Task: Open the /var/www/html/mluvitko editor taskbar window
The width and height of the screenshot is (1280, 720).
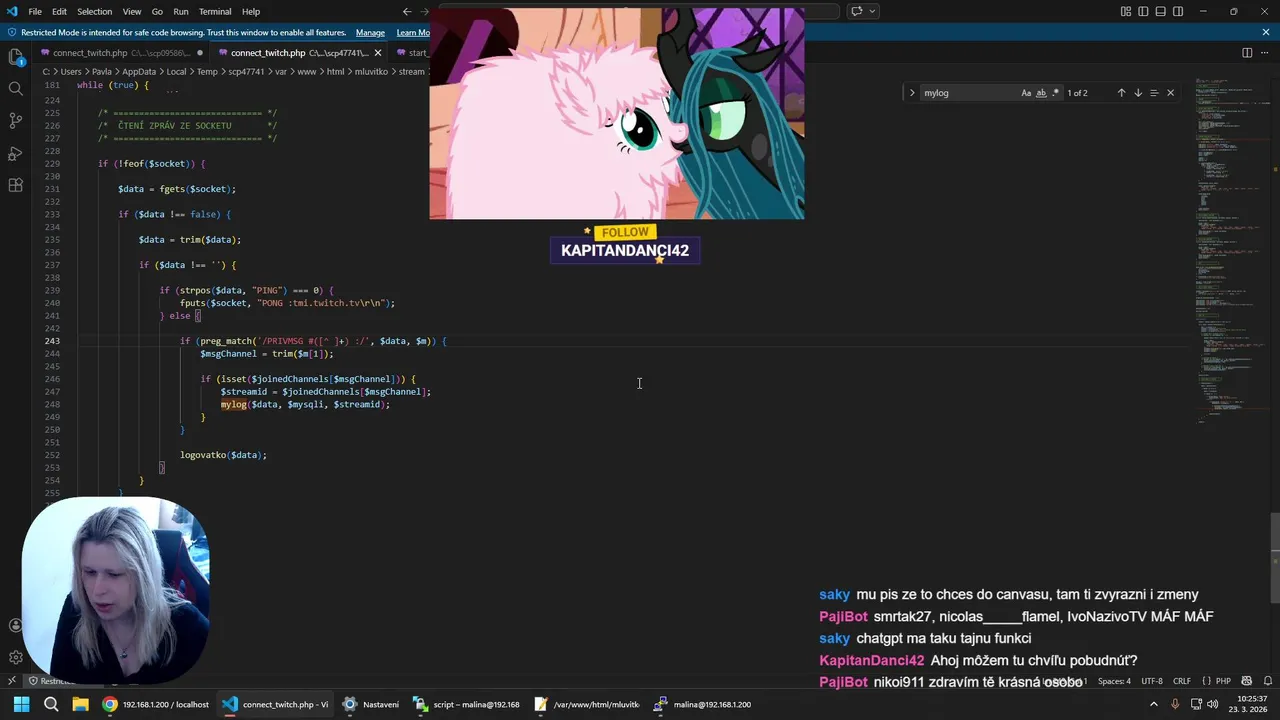Action: (587, 704)
